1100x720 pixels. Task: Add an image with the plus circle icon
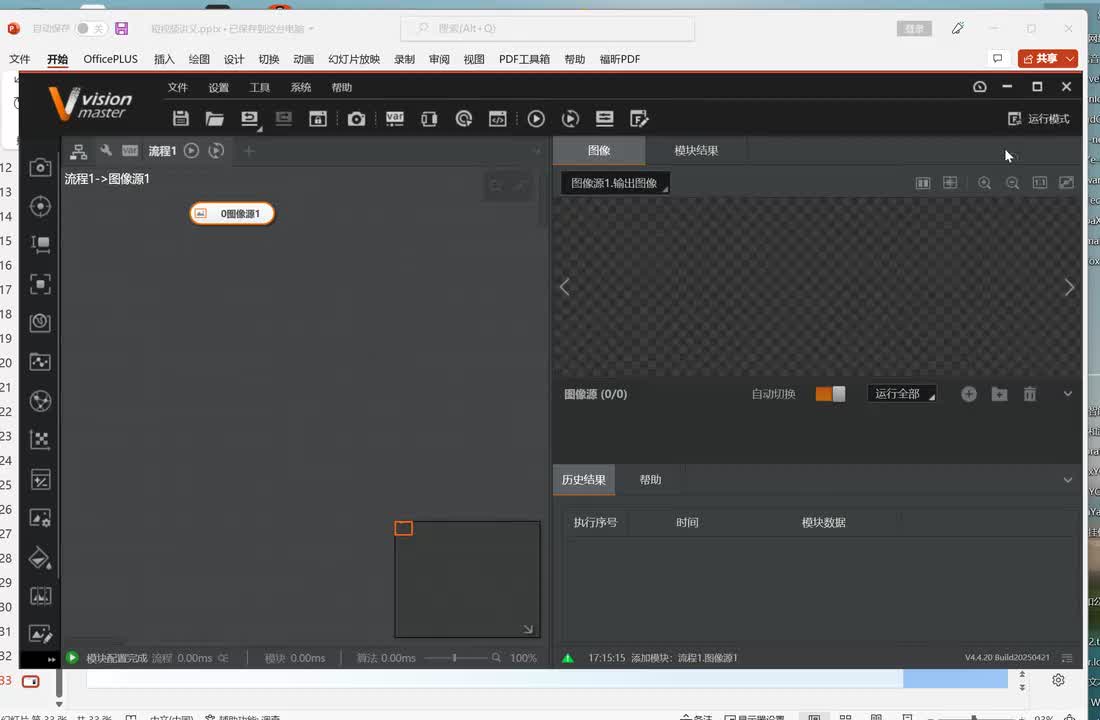(969, 394)
